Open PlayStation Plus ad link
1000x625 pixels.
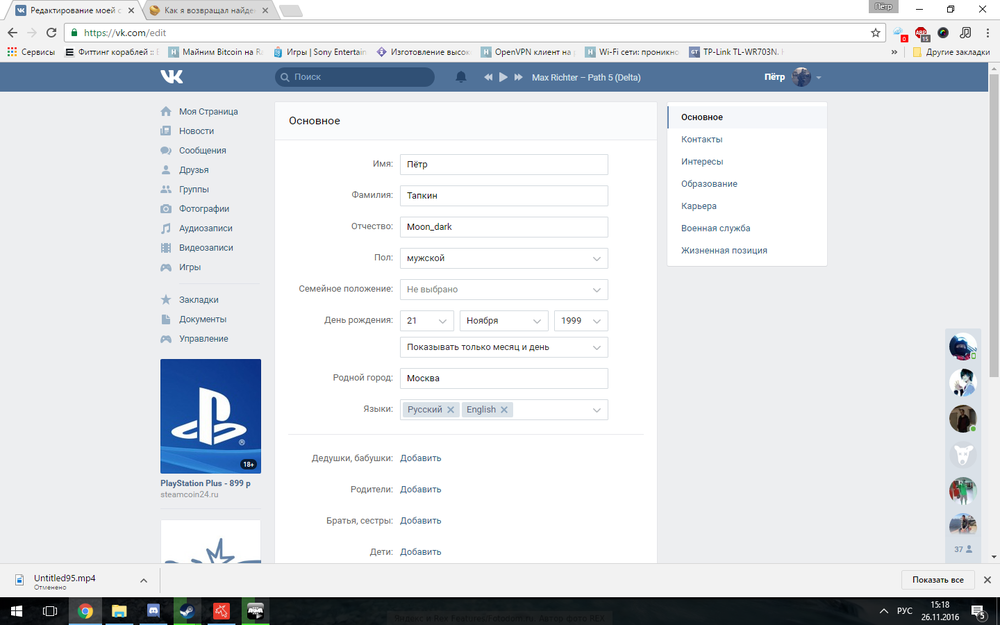[x=205, y=483]
